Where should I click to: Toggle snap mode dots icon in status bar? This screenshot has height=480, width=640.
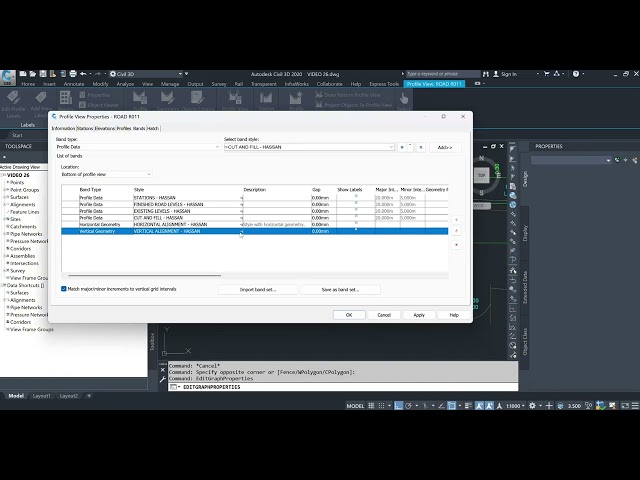(x=381, y=405)
